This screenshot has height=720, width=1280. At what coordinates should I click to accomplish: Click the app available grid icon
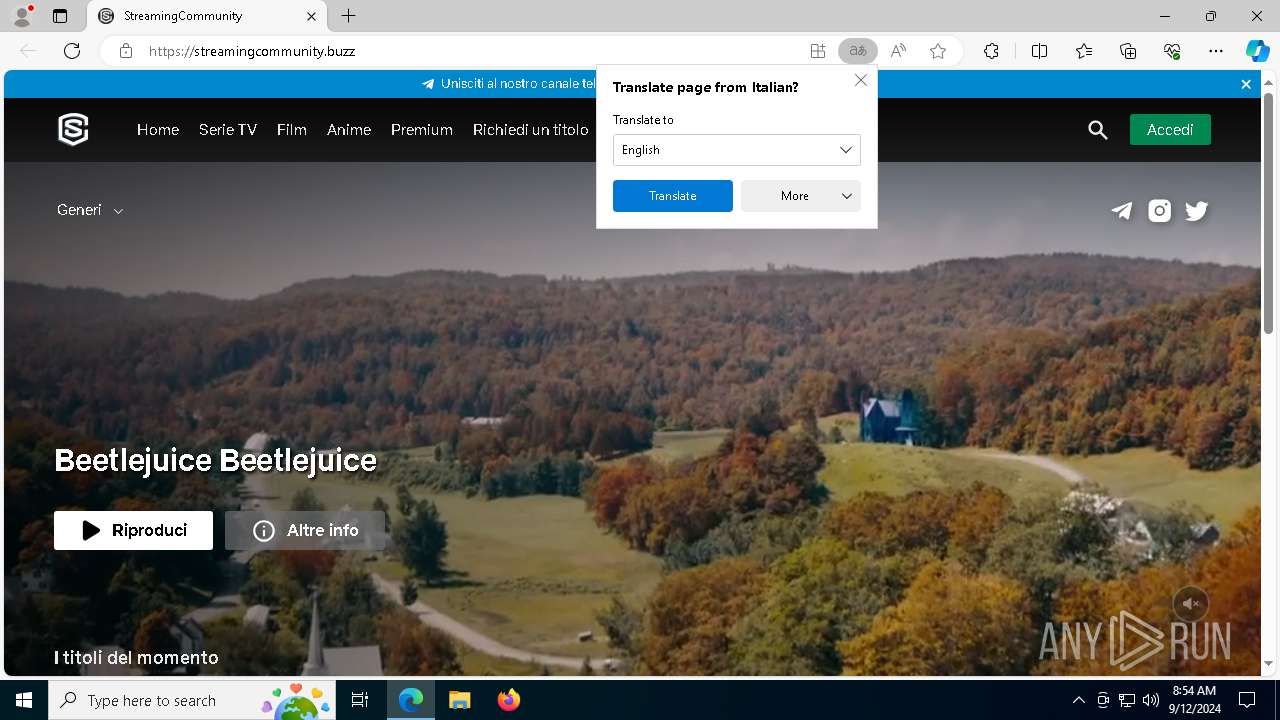[818, 51]
